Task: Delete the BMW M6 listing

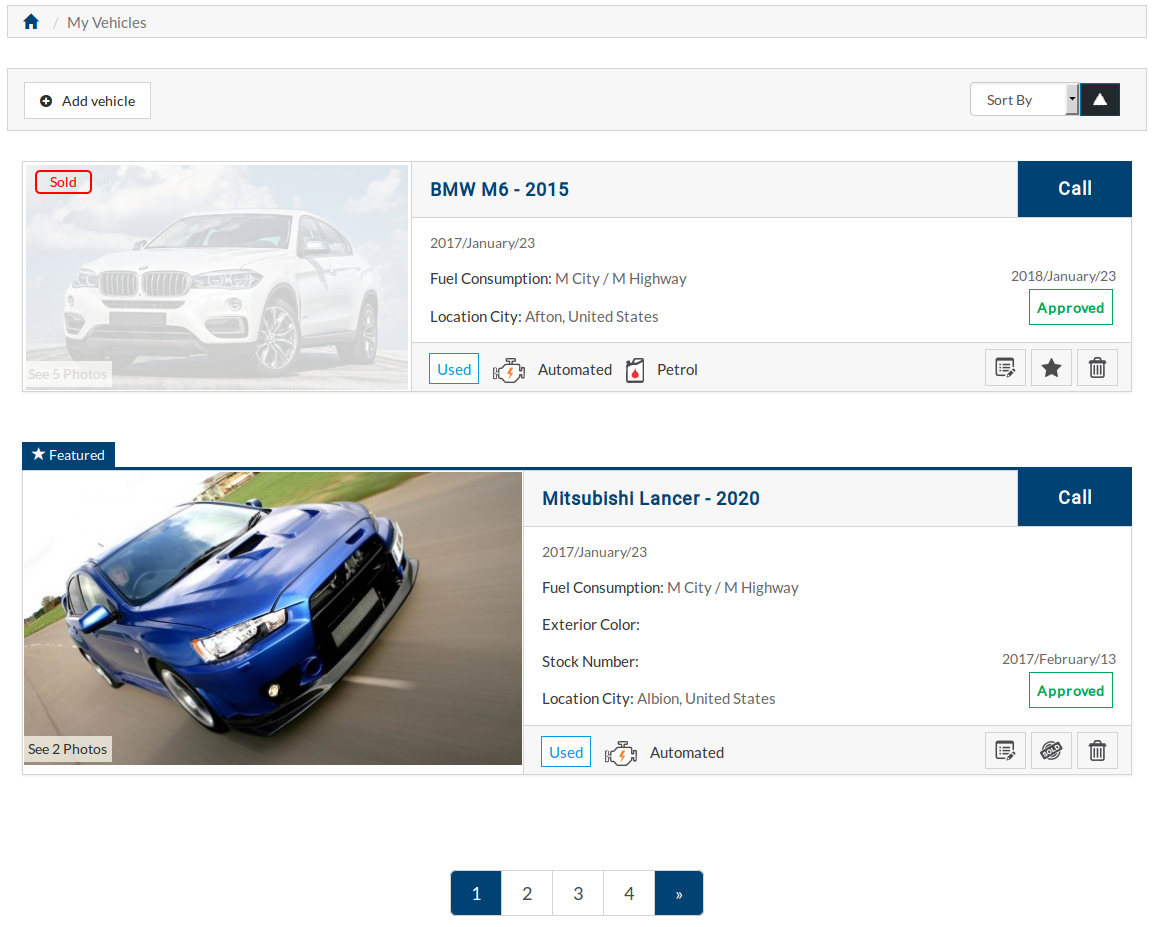Action: [x=1097, y=368]
